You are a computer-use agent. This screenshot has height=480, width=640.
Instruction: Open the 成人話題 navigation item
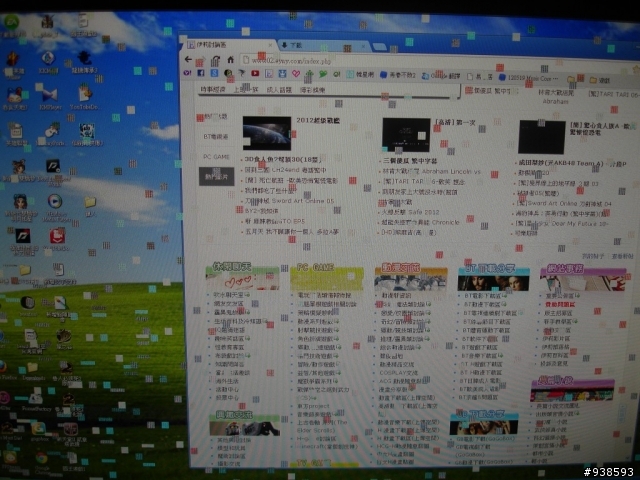pos(279,90)
